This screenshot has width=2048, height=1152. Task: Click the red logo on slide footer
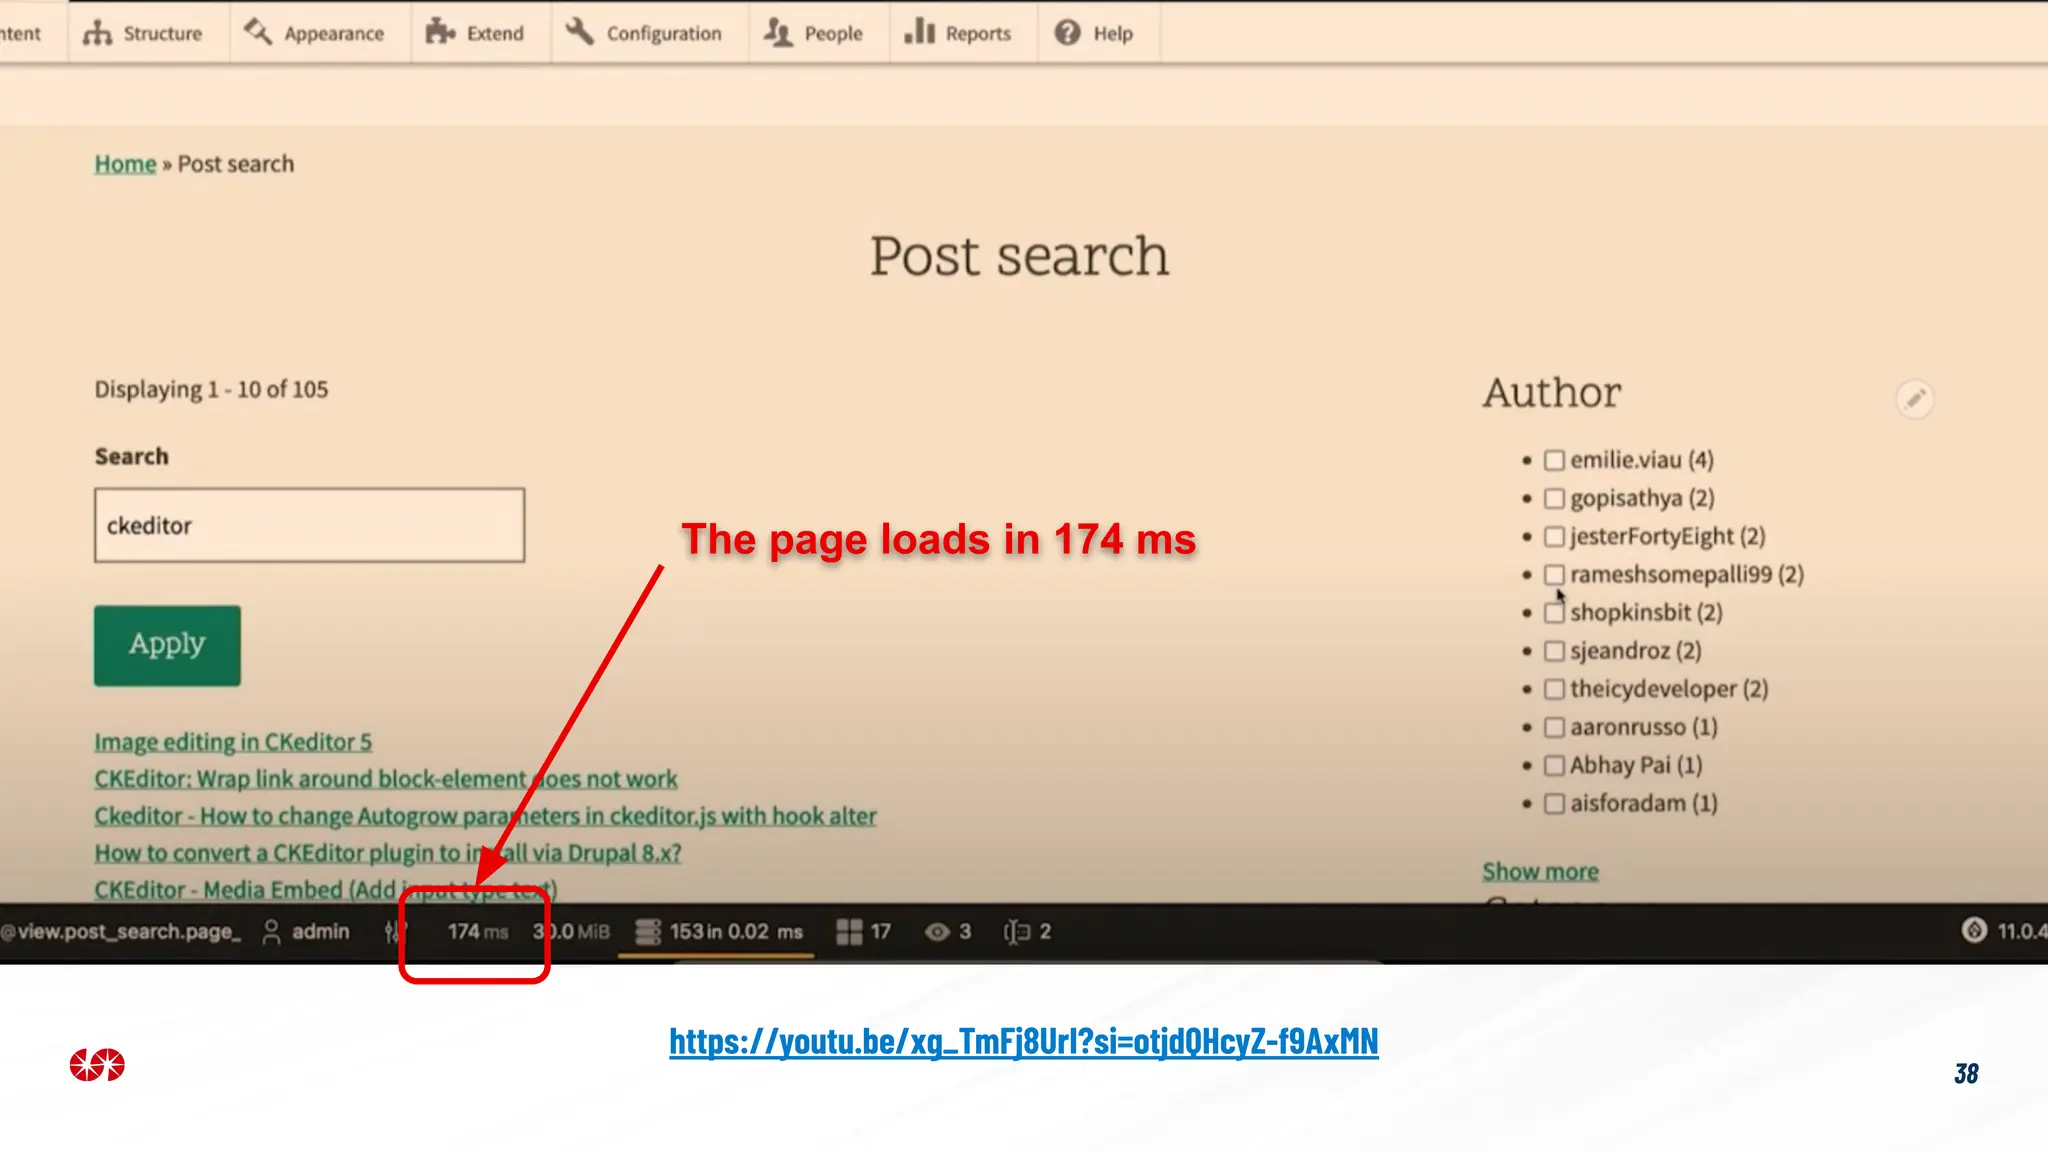(97, 1065)
